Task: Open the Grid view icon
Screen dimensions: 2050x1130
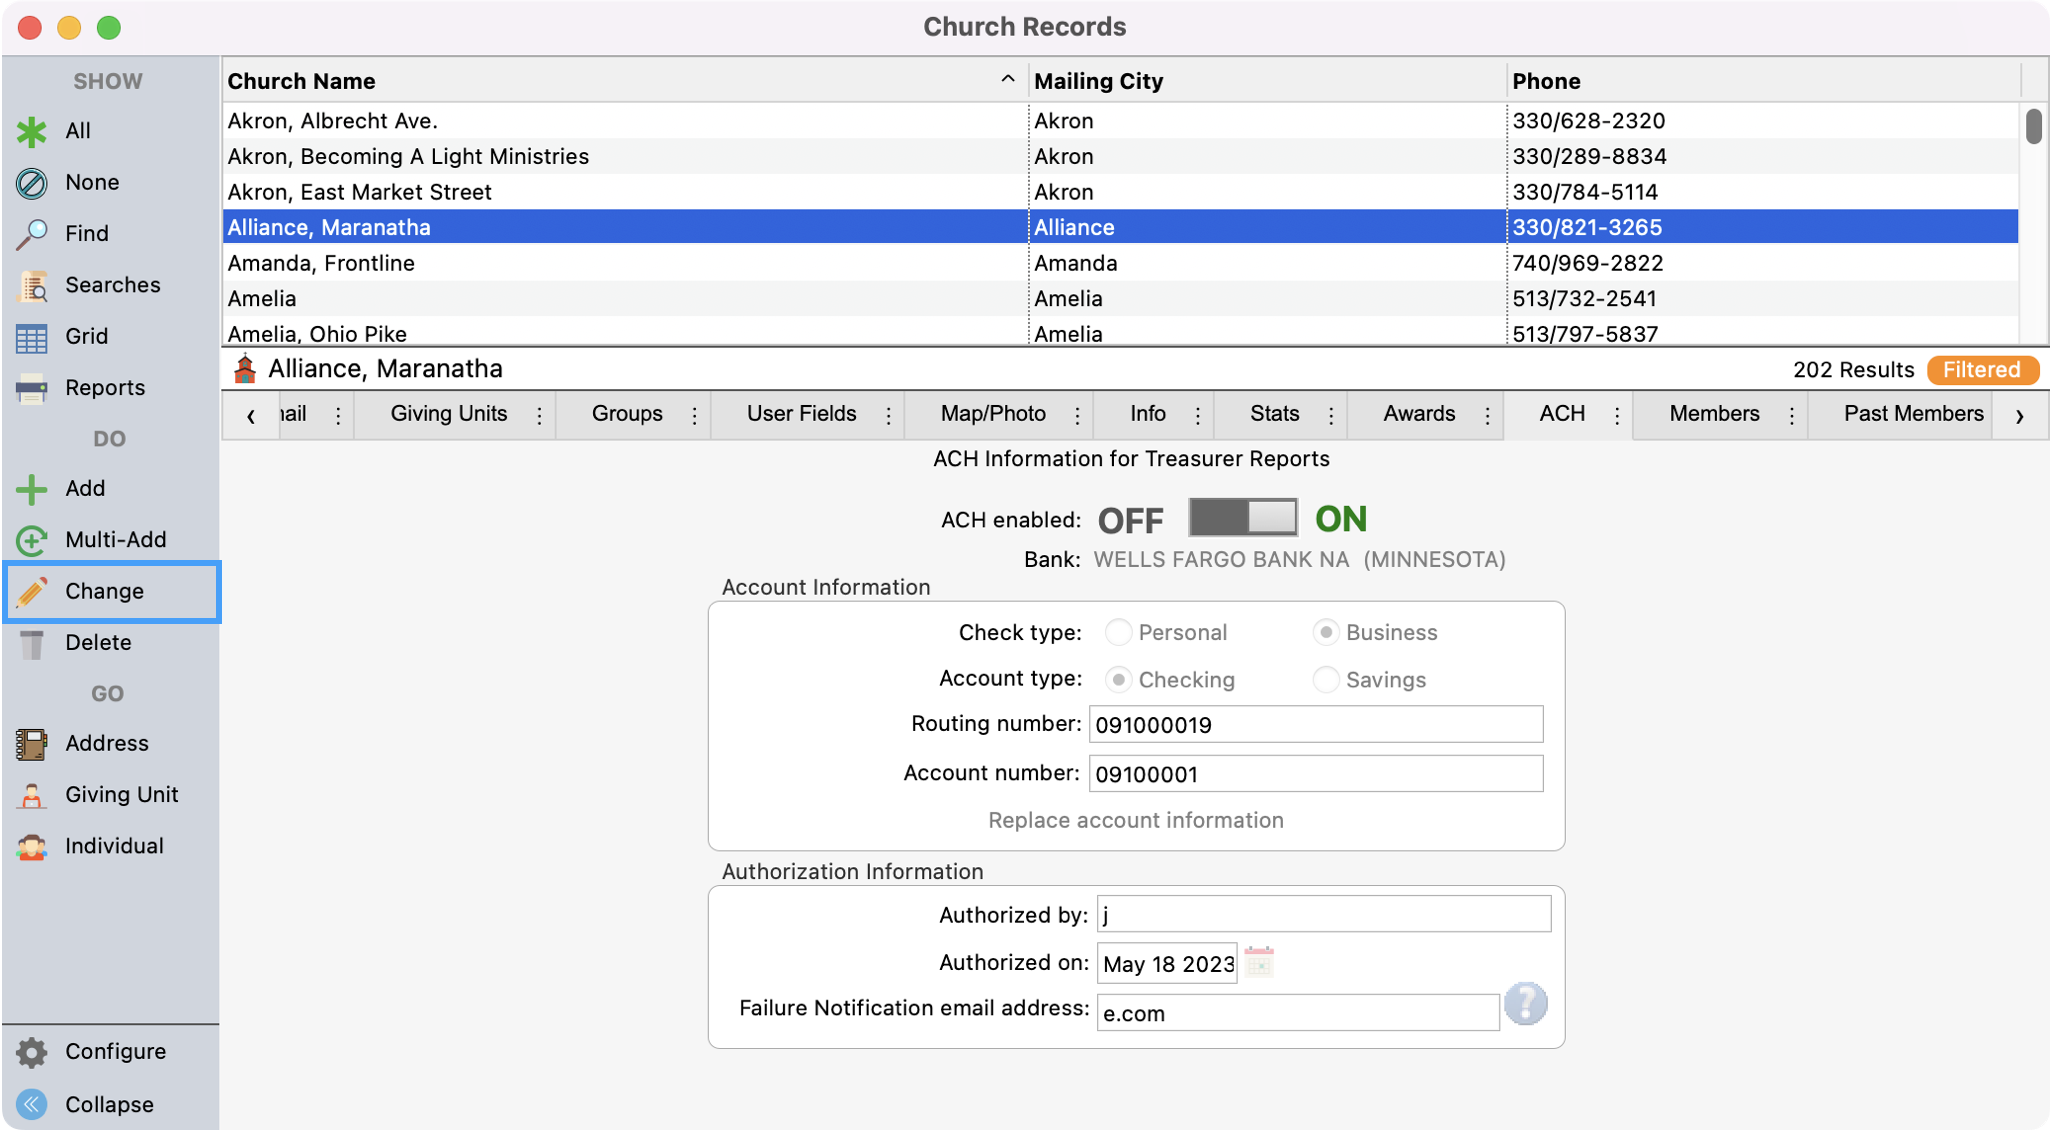Action: [32, 337]
